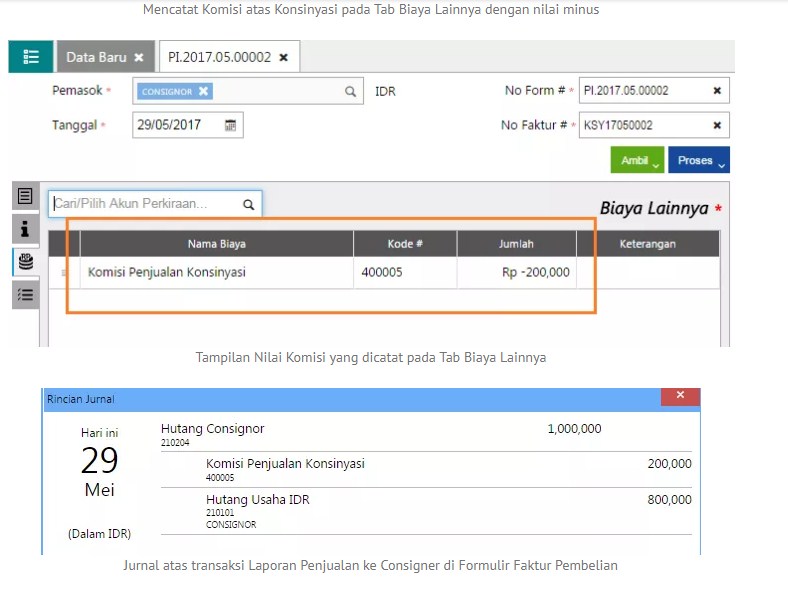Click the Pemasok search magnifier icon
The image size is (788, 589).
tap(351, 91)
